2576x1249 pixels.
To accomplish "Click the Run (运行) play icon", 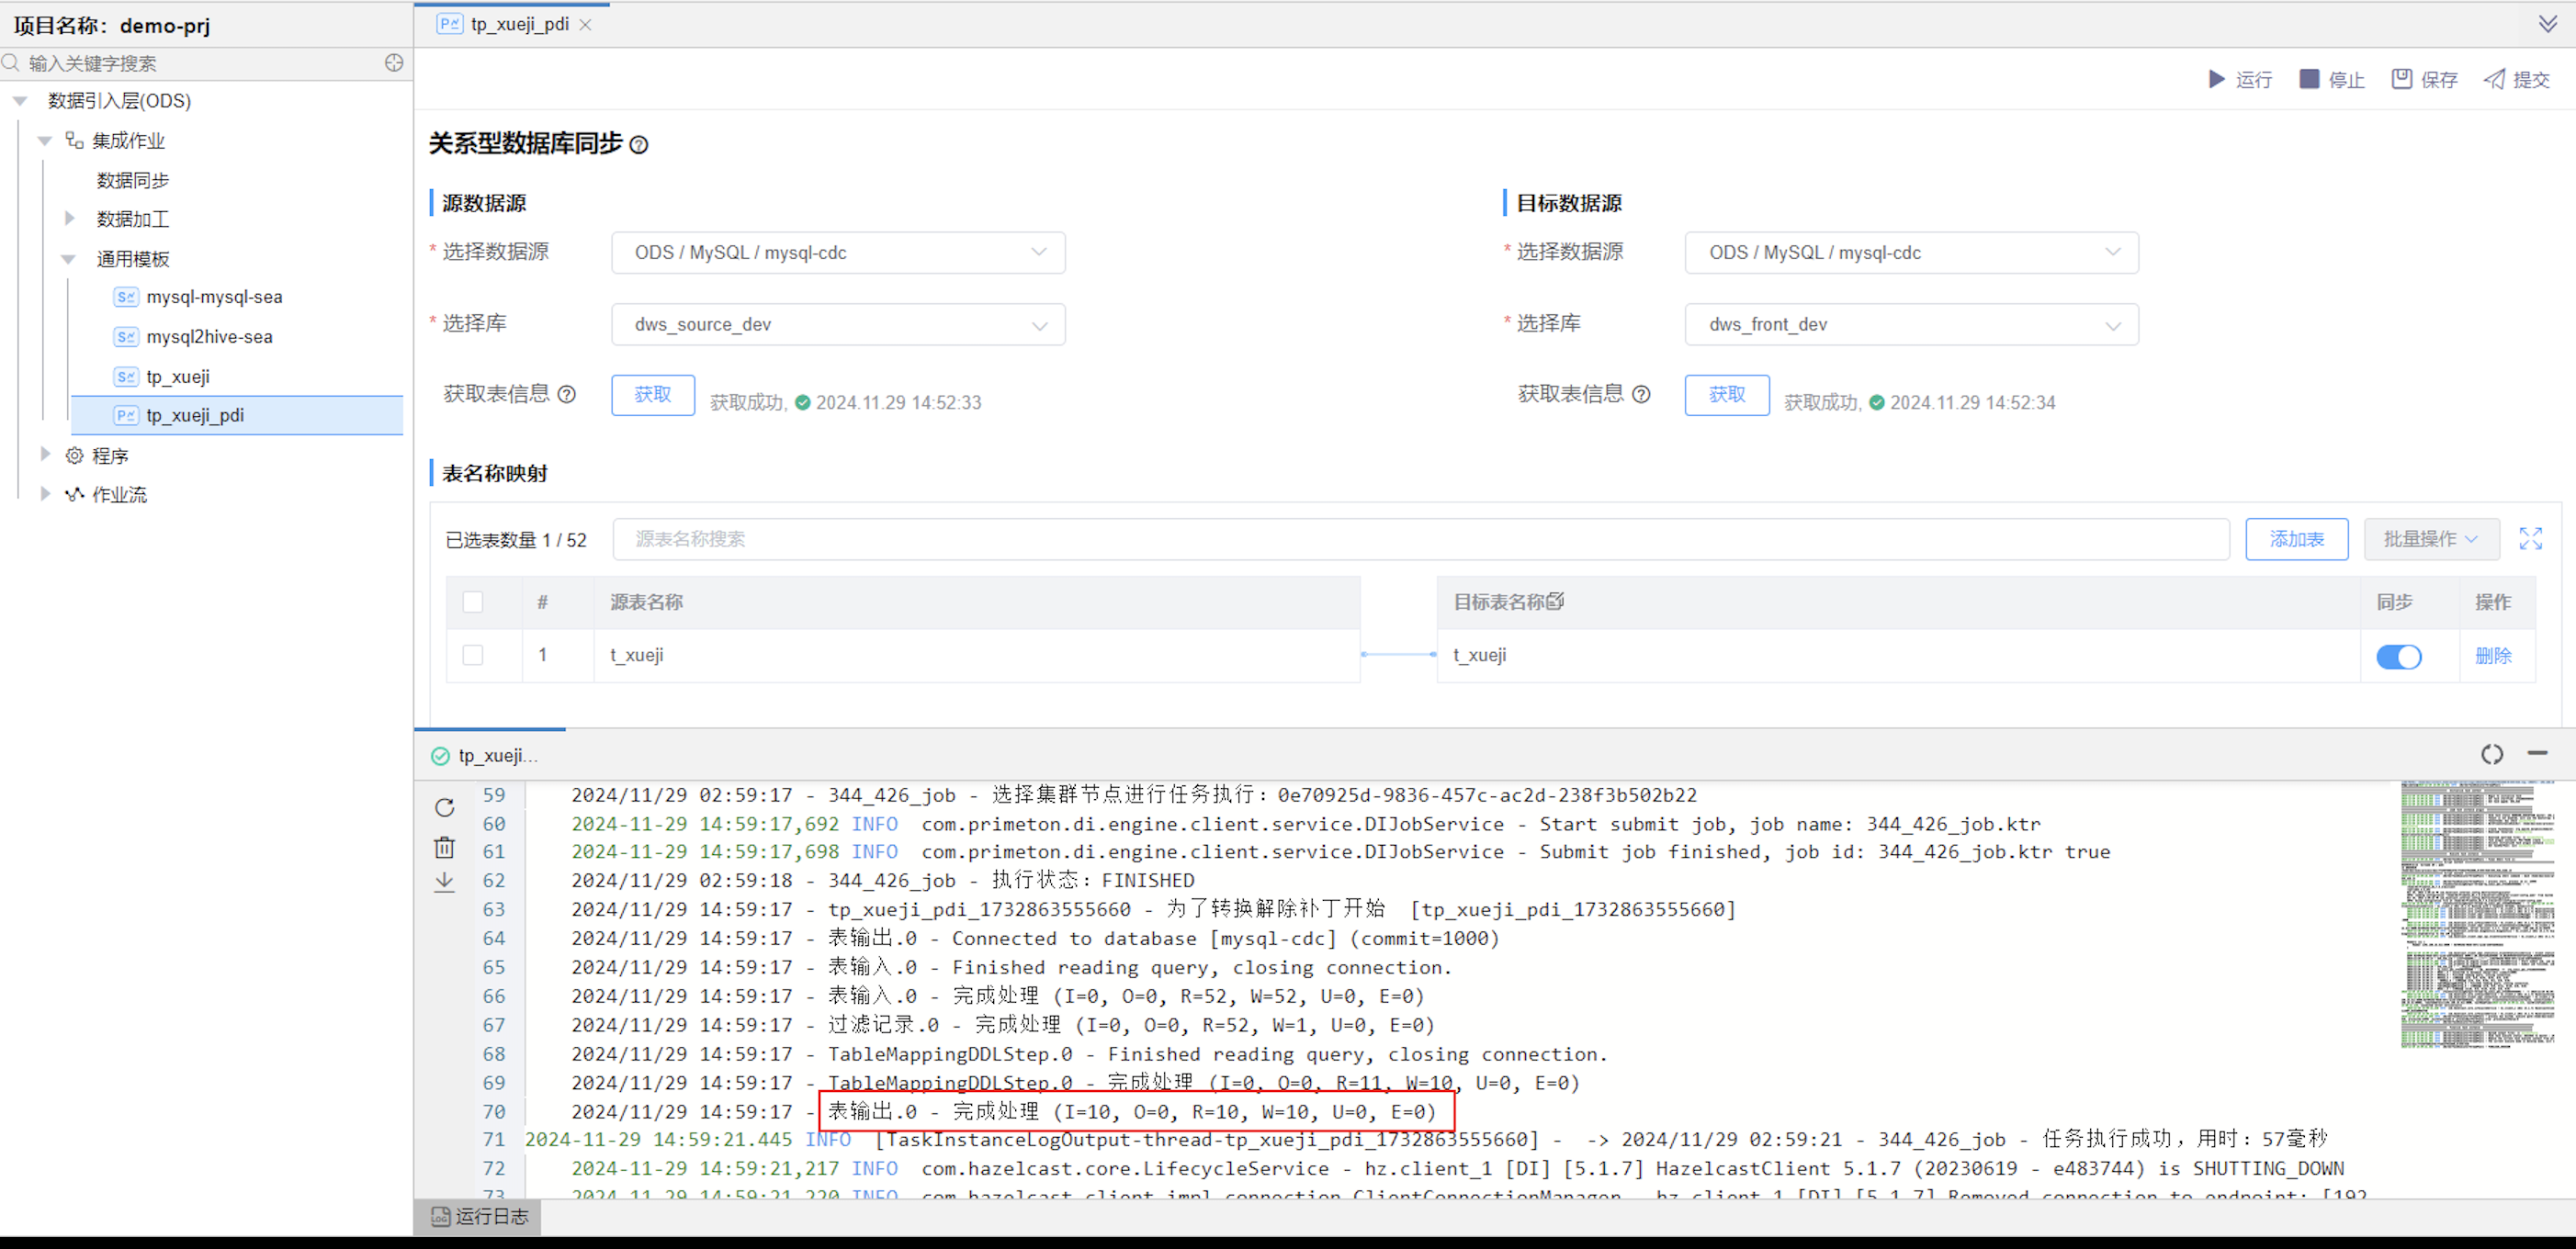I will click(x=2216, y=79).
